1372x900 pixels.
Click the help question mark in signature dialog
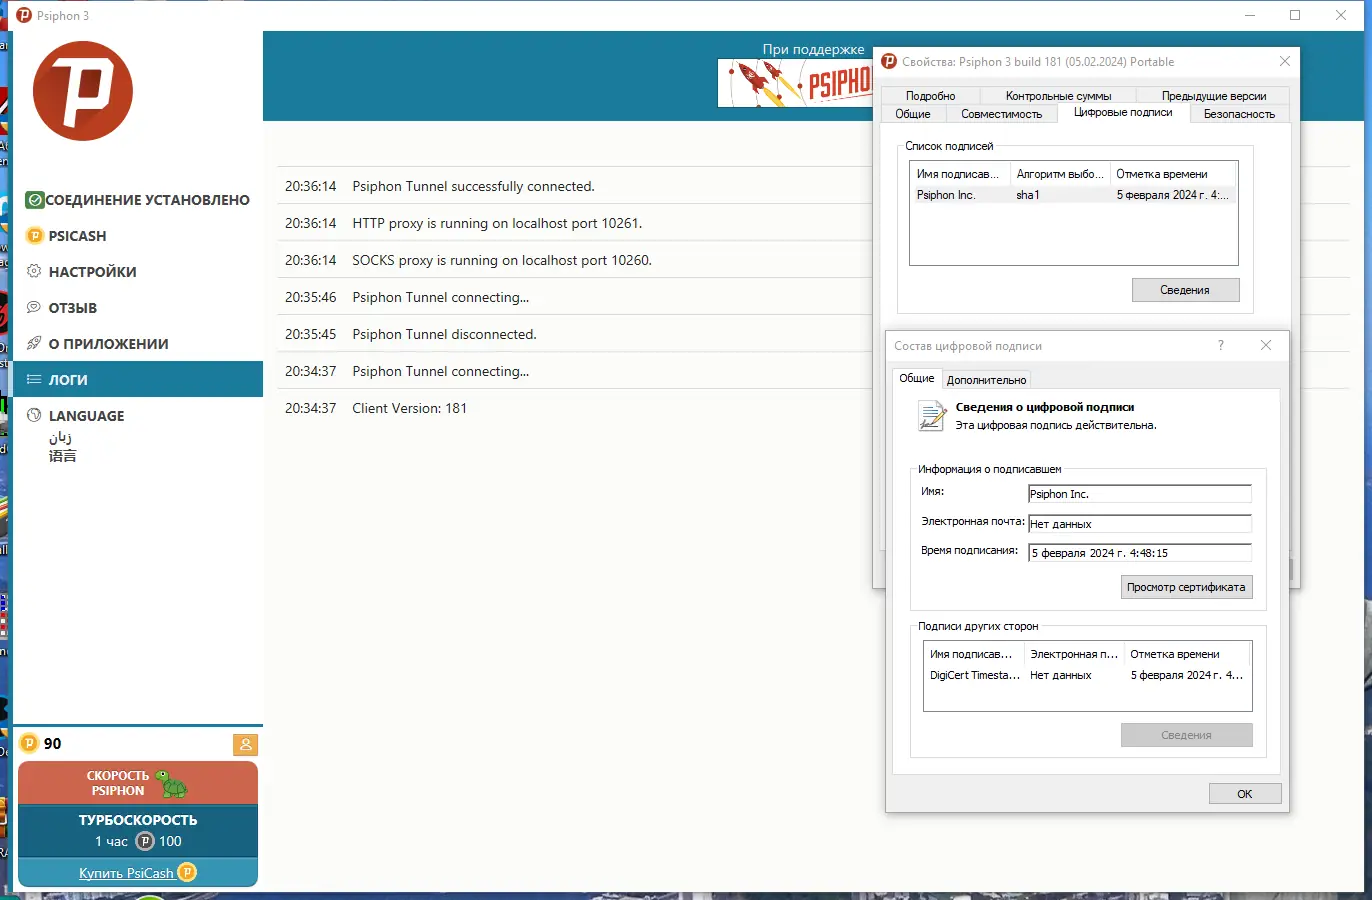tap(1220, 345)
